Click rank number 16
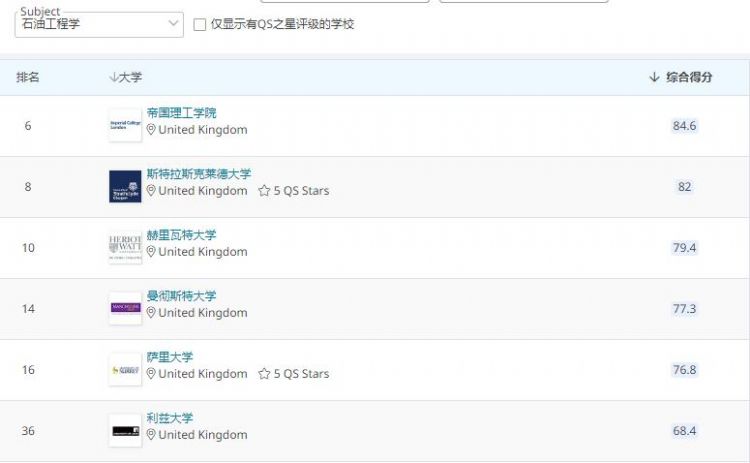Image resolution: width=750 pixels, height=463 pixels. (28, 370)
